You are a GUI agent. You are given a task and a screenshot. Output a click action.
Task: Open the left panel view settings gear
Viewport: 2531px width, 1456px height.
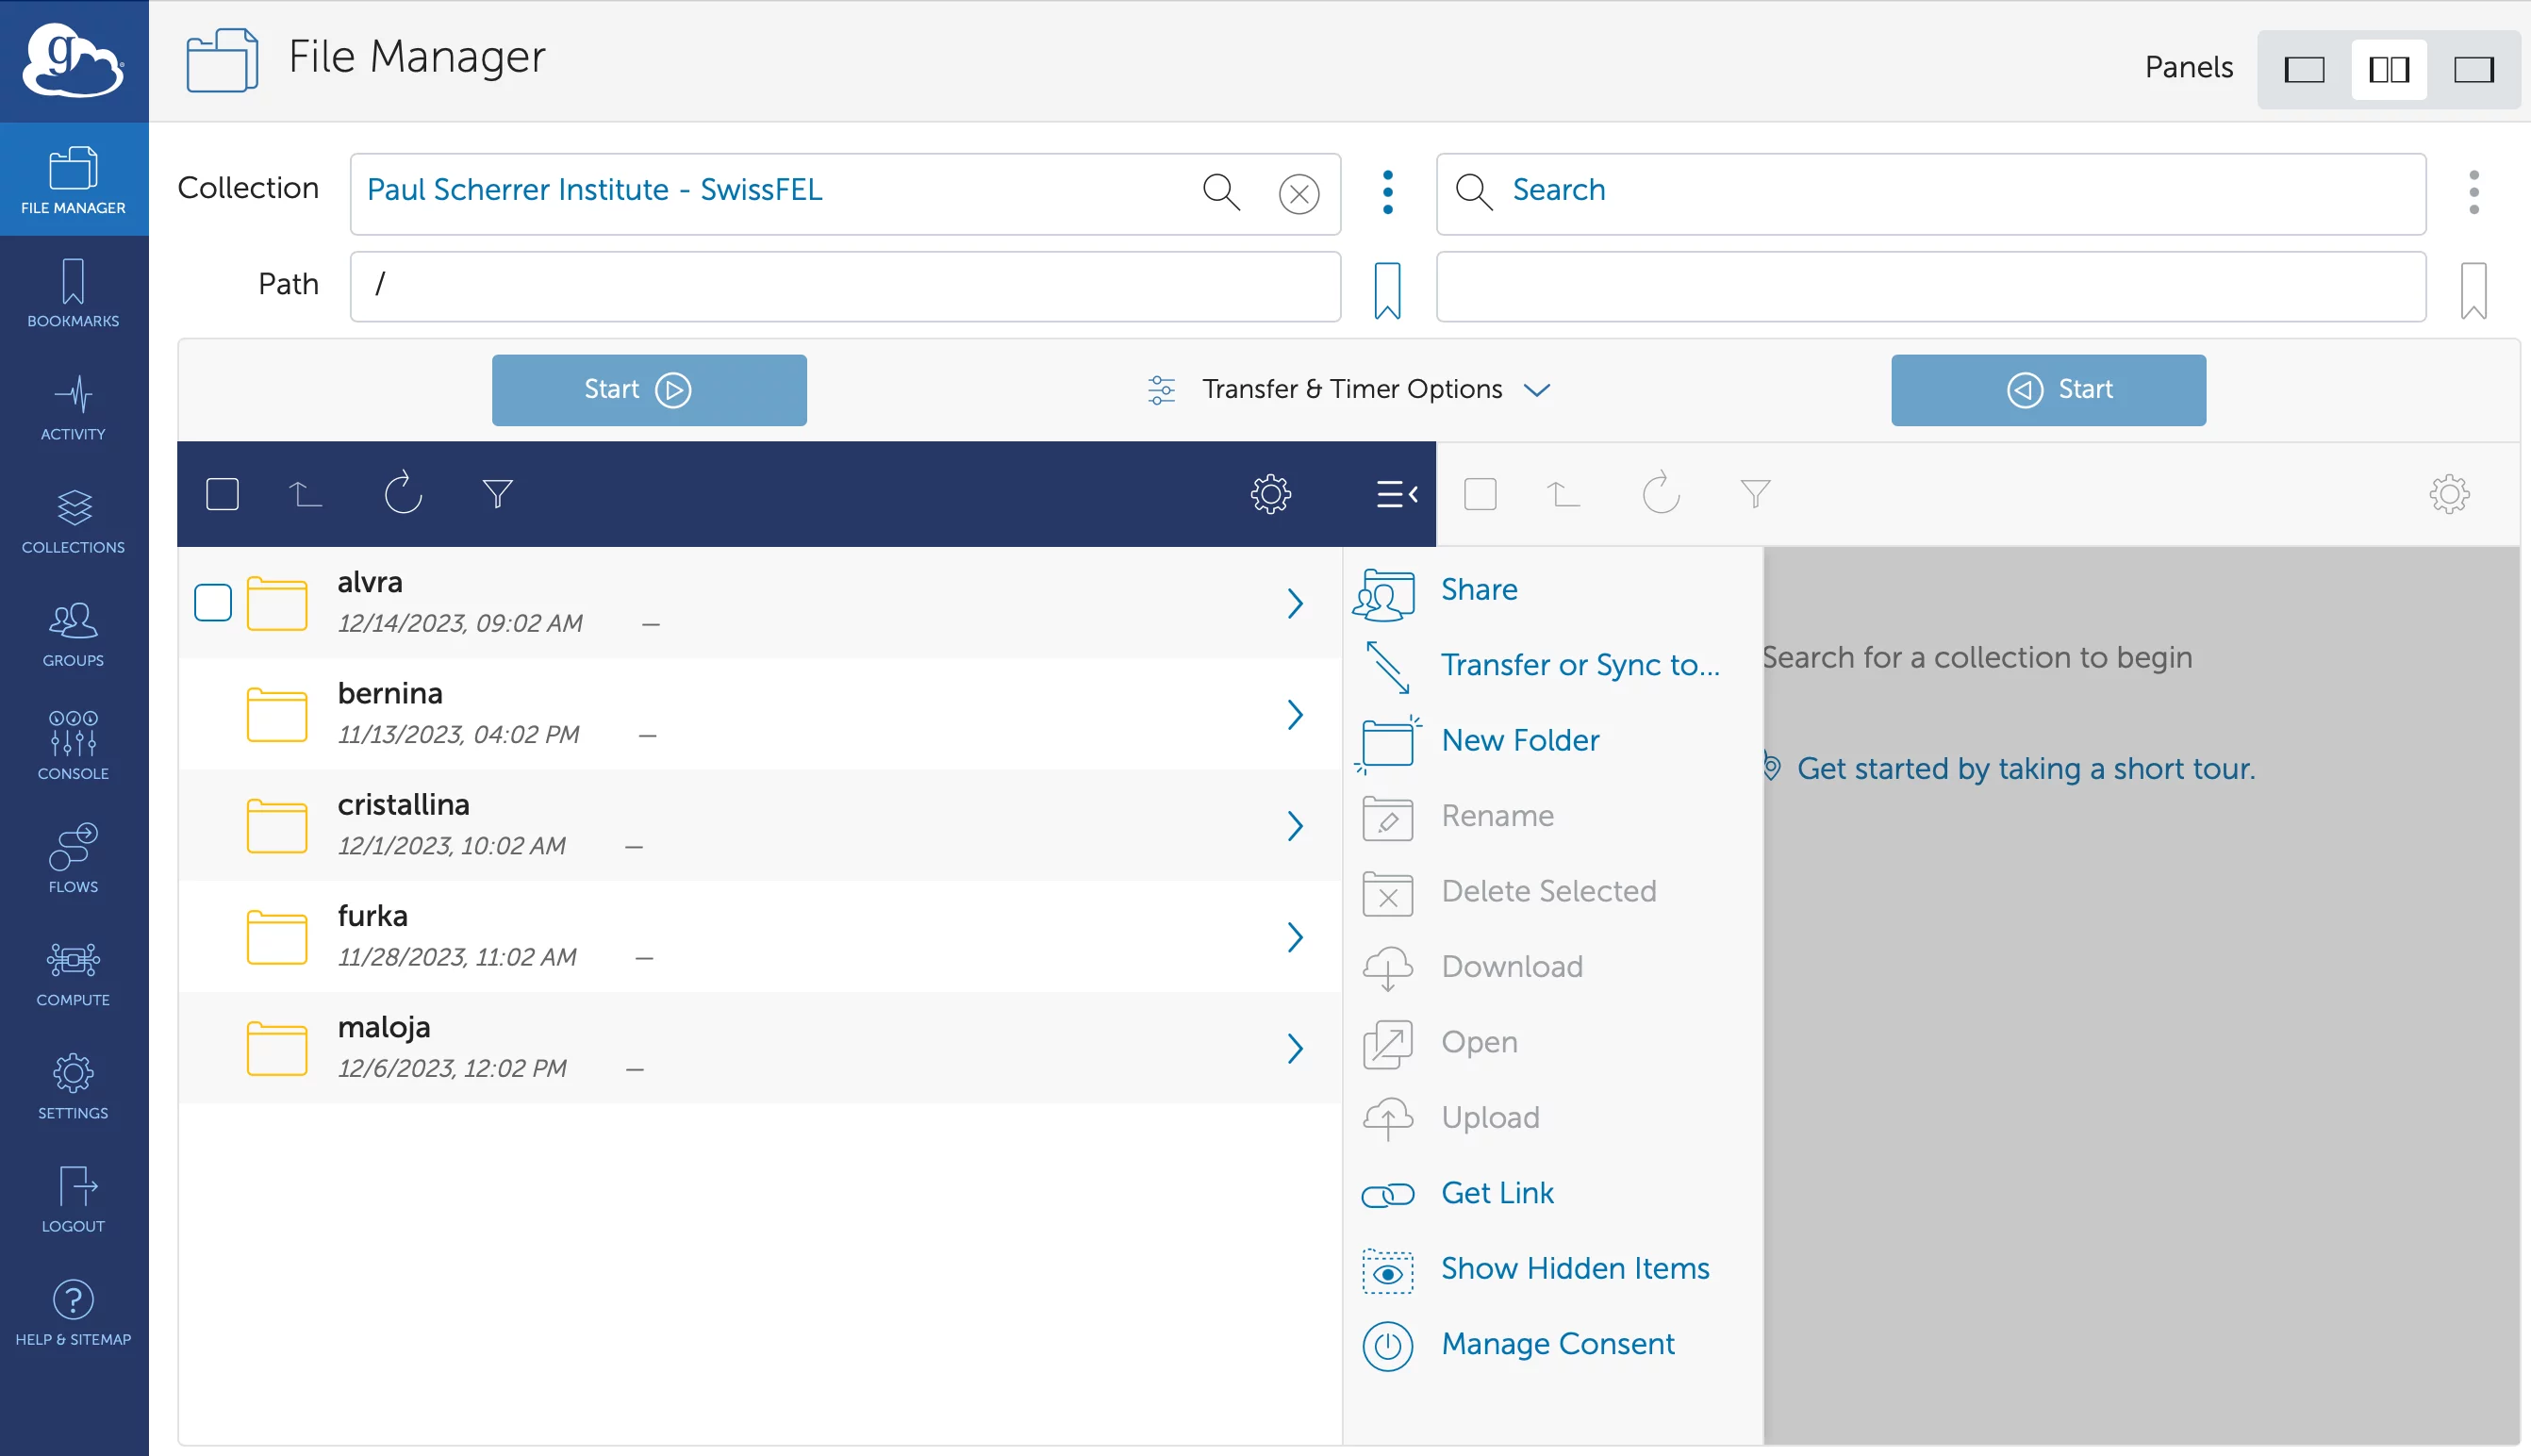(1270, 493)
